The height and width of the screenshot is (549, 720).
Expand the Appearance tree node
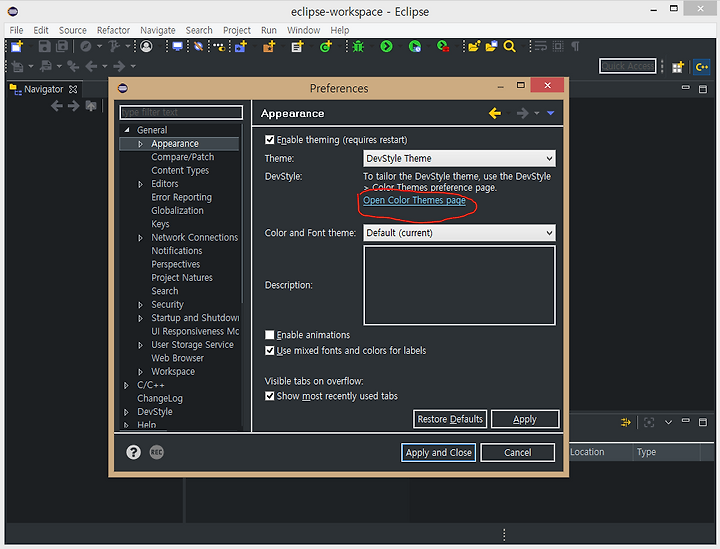[x=141, y=144]
